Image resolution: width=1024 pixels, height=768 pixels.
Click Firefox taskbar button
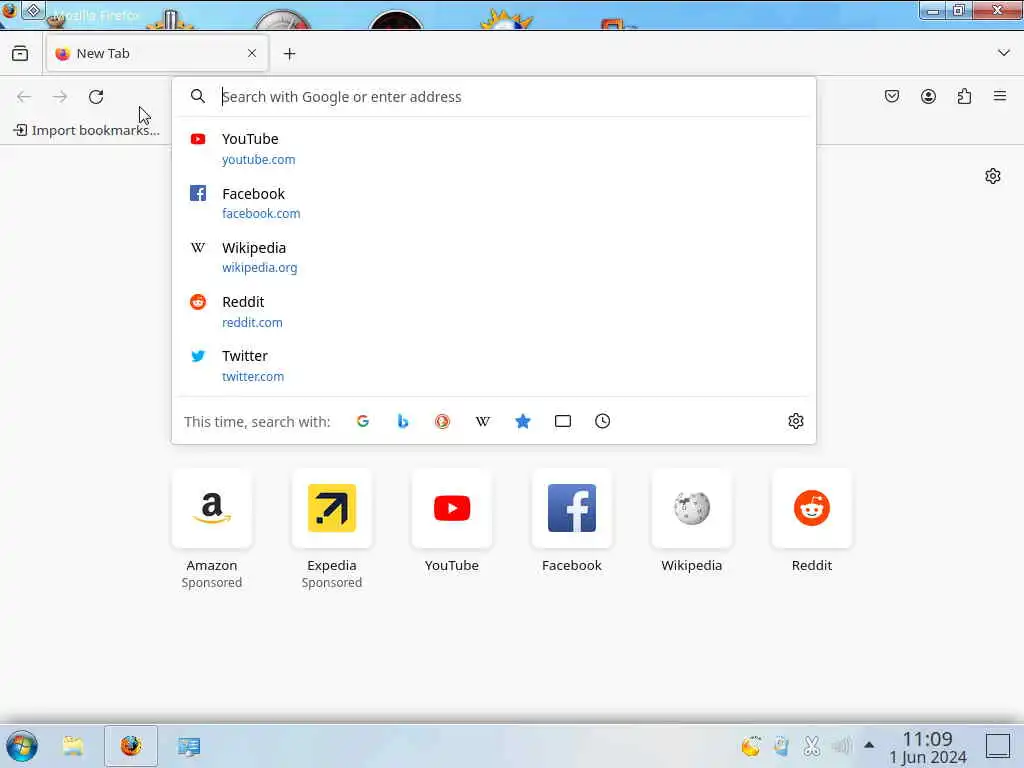coord(131,746)
